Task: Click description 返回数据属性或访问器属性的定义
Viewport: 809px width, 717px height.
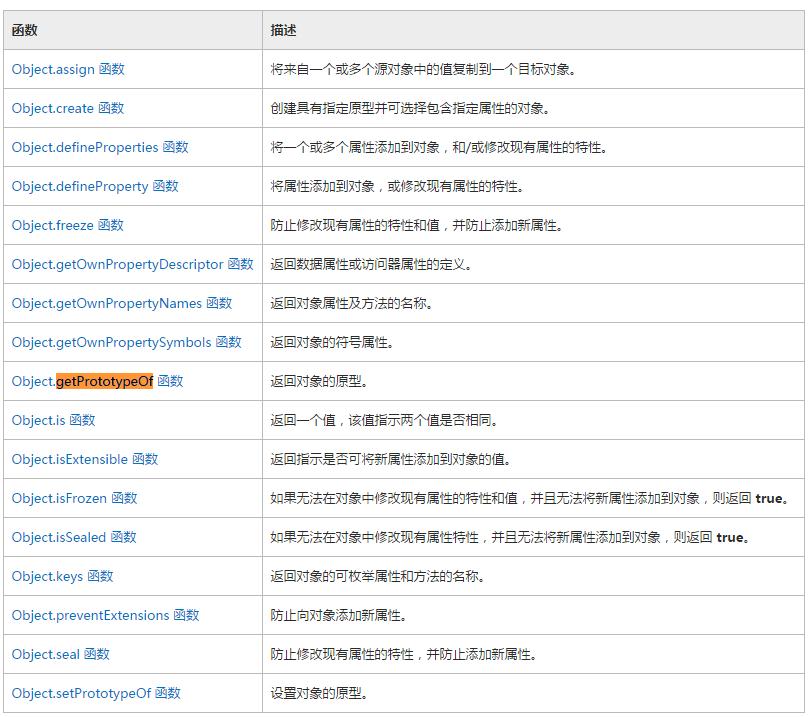Action: (x=371, y=264)
